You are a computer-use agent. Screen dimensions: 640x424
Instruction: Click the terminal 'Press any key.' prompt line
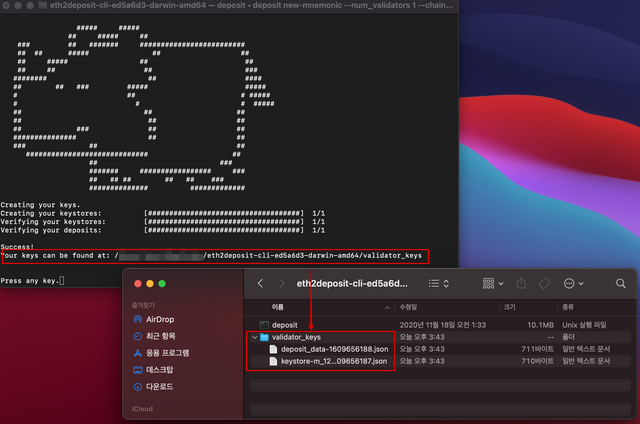click(33, 280)
